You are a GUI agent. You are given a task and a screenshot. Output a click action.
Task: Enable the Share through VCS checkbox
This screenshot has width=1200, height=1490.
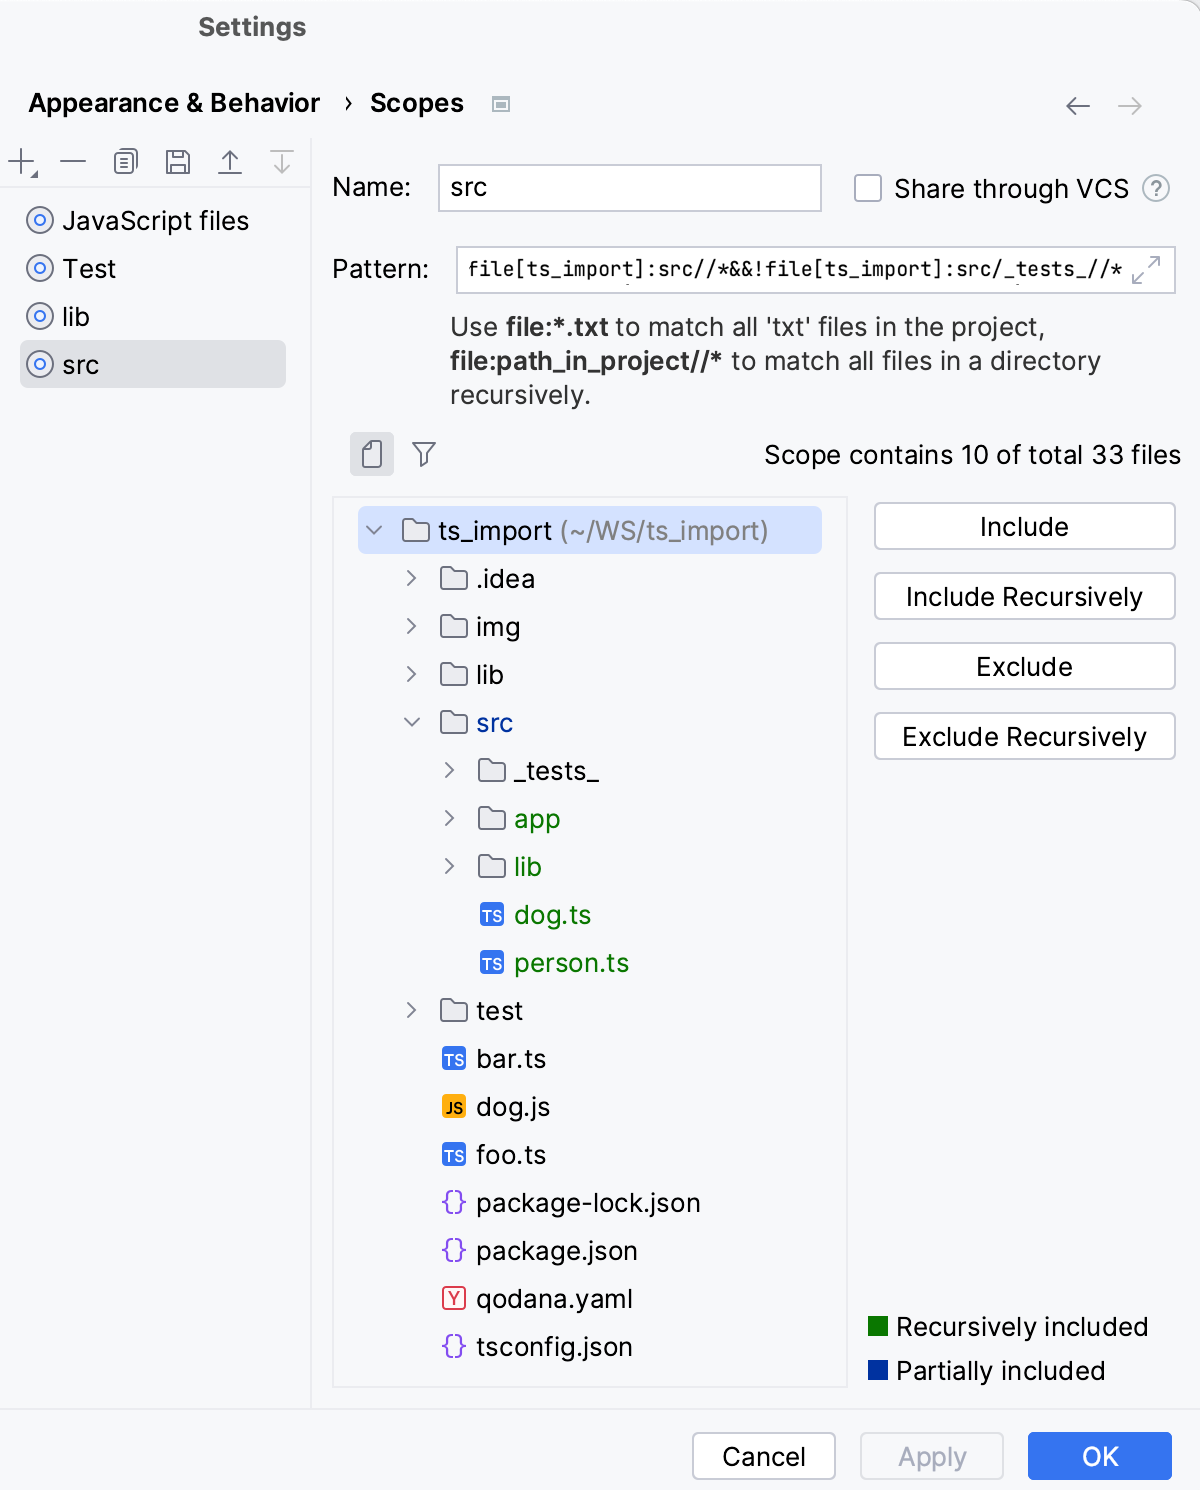point(866,188)
